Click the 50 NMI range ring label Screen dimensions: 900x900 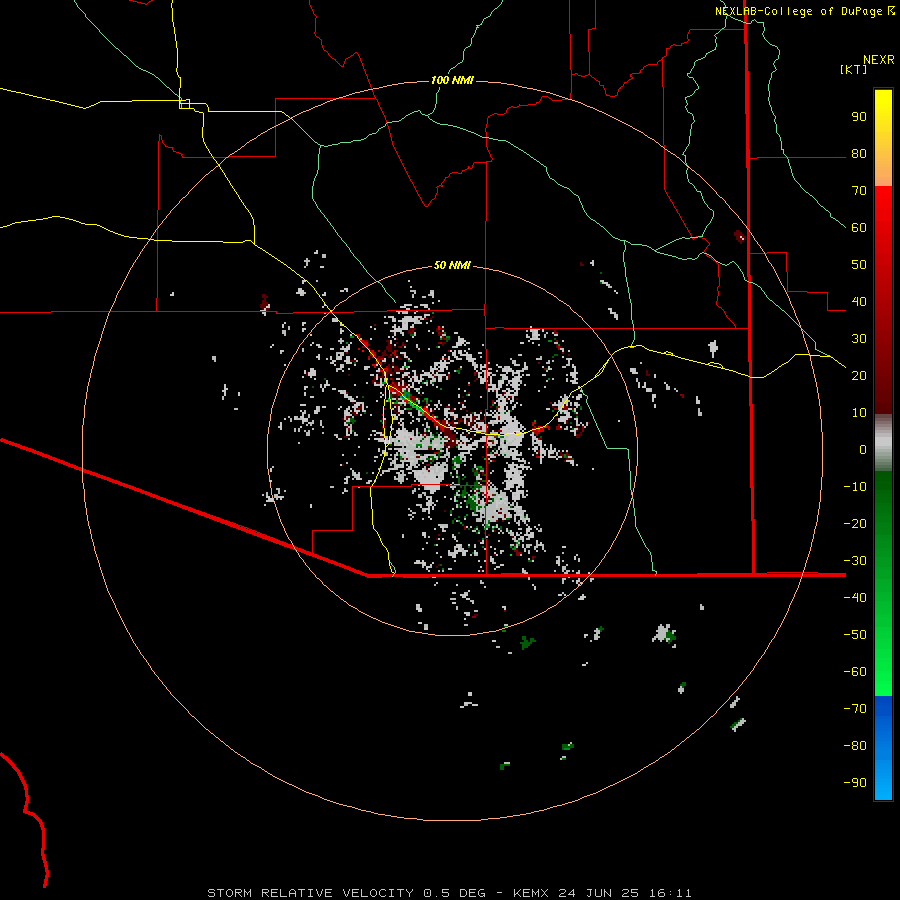452,265
